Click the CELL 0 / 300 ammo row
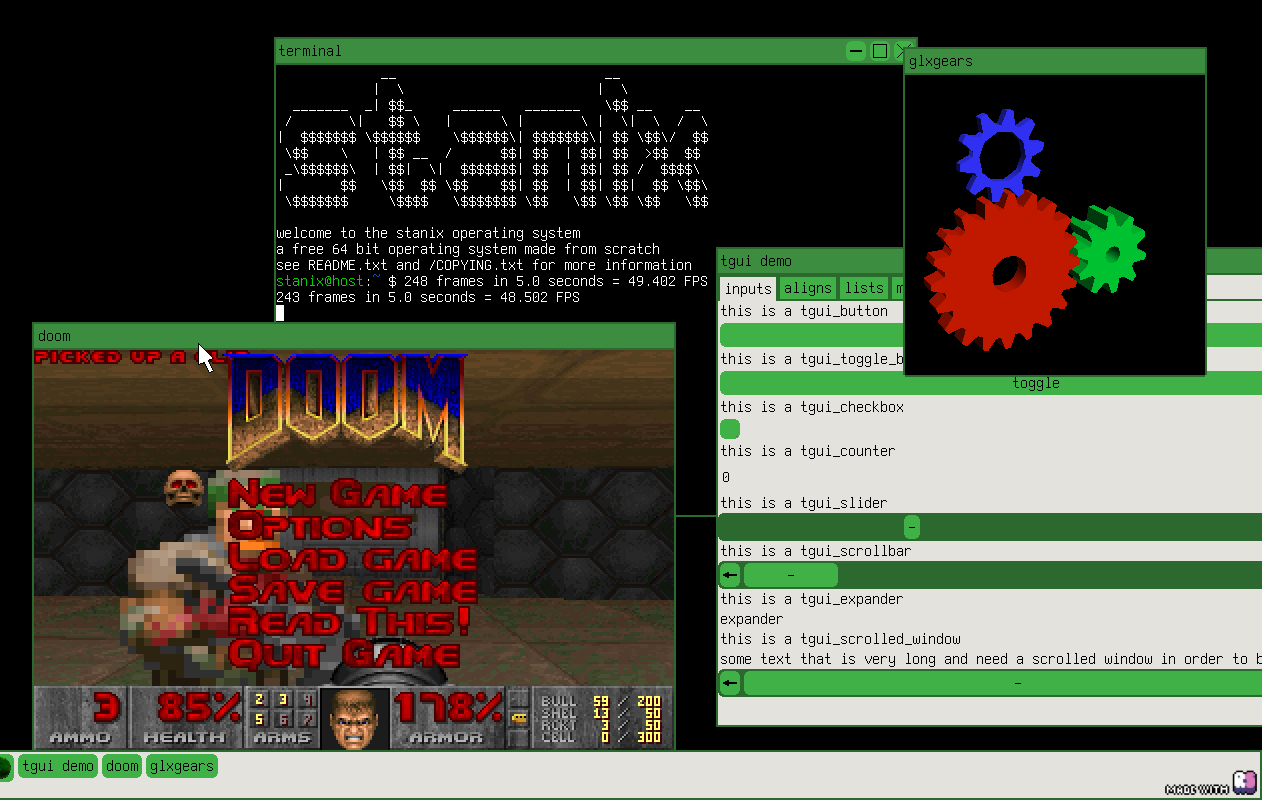The width and height of the screenshot is (1262, 800). click(600, 738)
